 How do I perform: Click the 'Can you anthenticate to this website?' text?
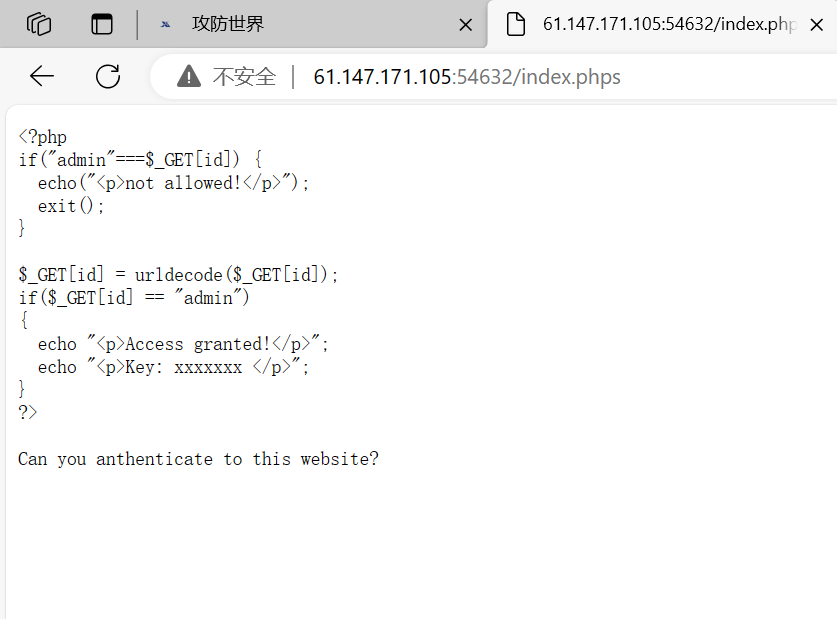(x=198, y=459)
